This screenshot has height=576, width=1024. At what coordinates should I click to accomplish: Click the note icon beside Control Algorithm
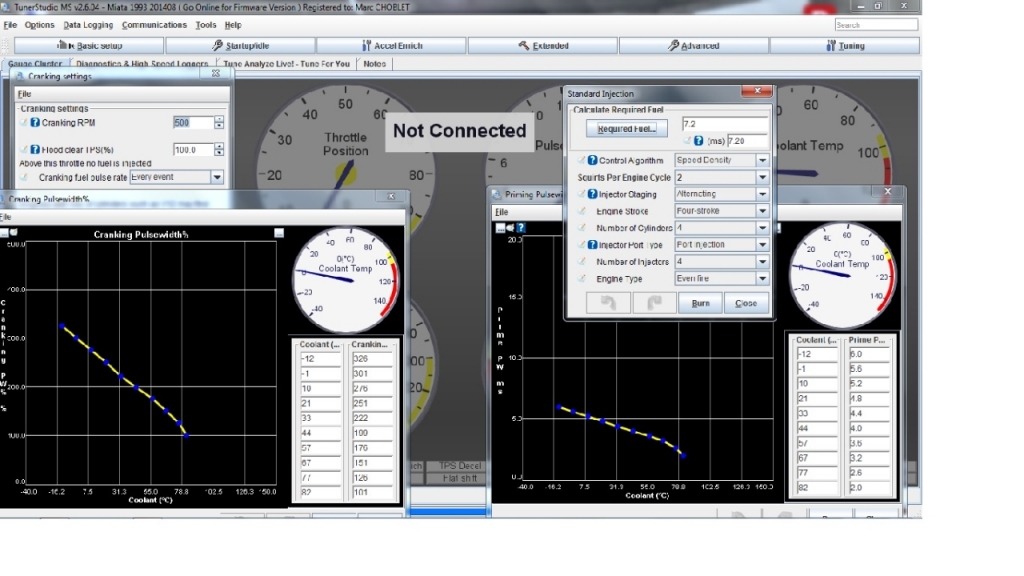tap(581, 160)
